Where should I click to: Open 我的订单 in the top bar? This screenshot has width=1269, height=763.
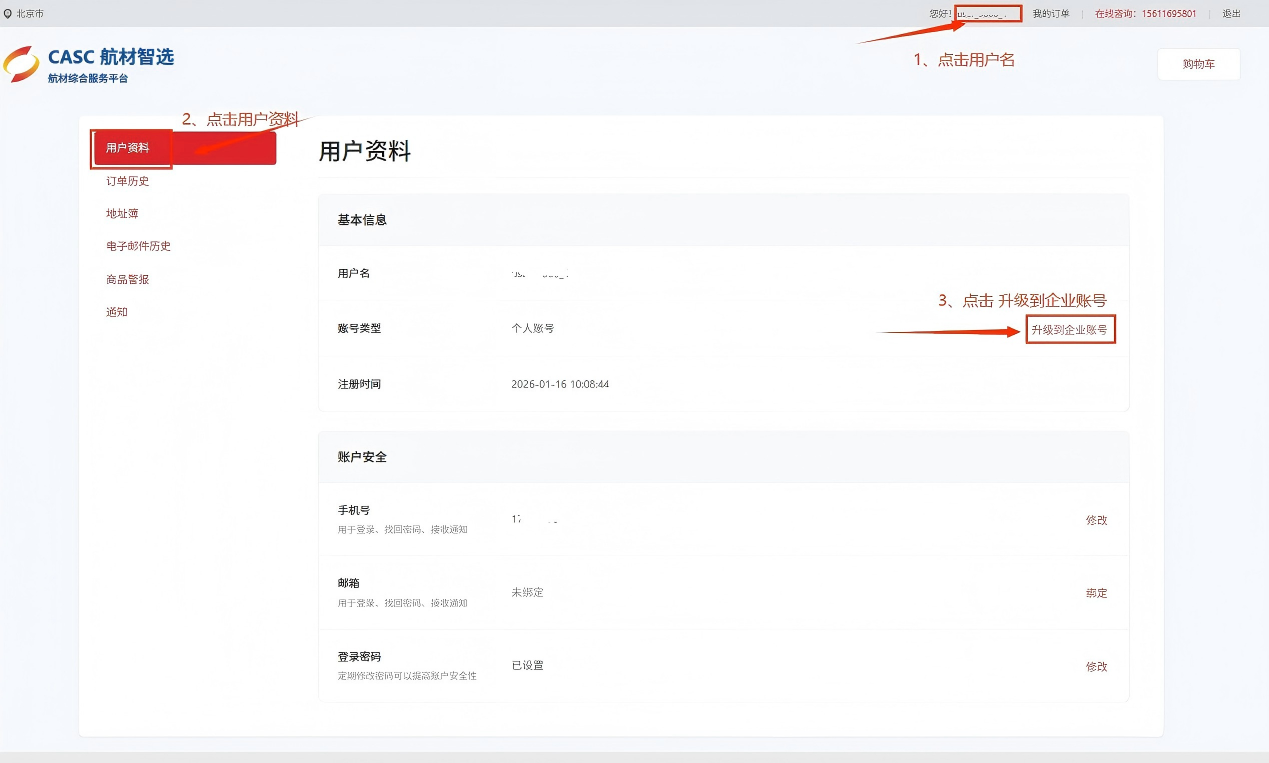(x=1051, y=14)
